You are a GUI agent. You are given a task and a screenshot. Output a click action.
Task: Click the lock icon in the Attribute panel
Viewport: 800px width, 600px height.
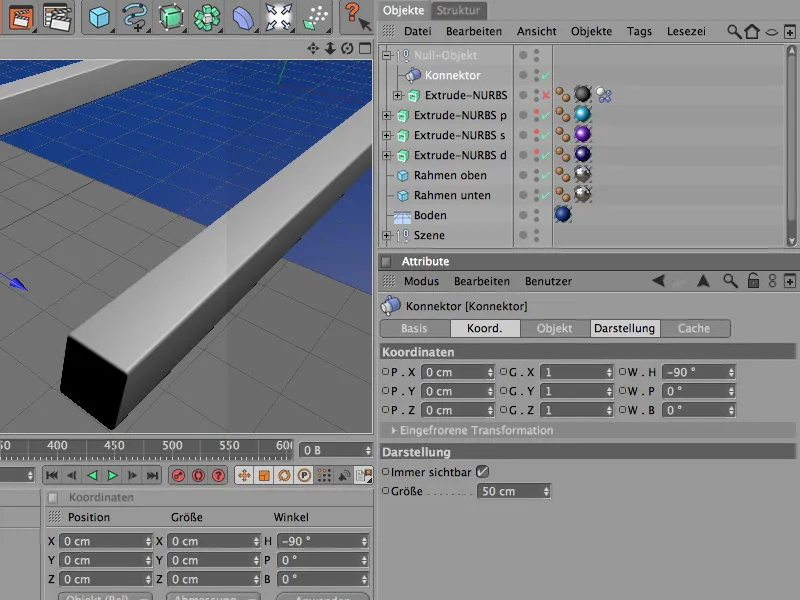[753, 282]
